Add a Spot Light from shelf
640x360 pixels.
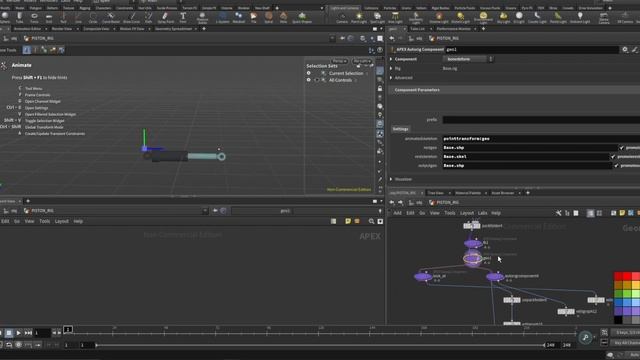point(377,18)
